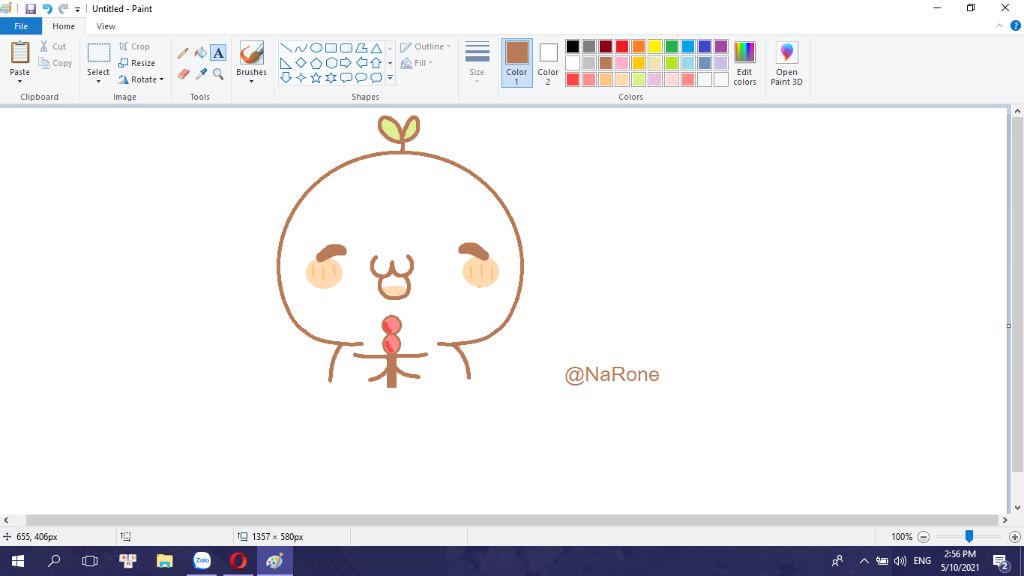
Task: Select the Eraser tool
Action: pyautogui.click(x=184, y=74)
